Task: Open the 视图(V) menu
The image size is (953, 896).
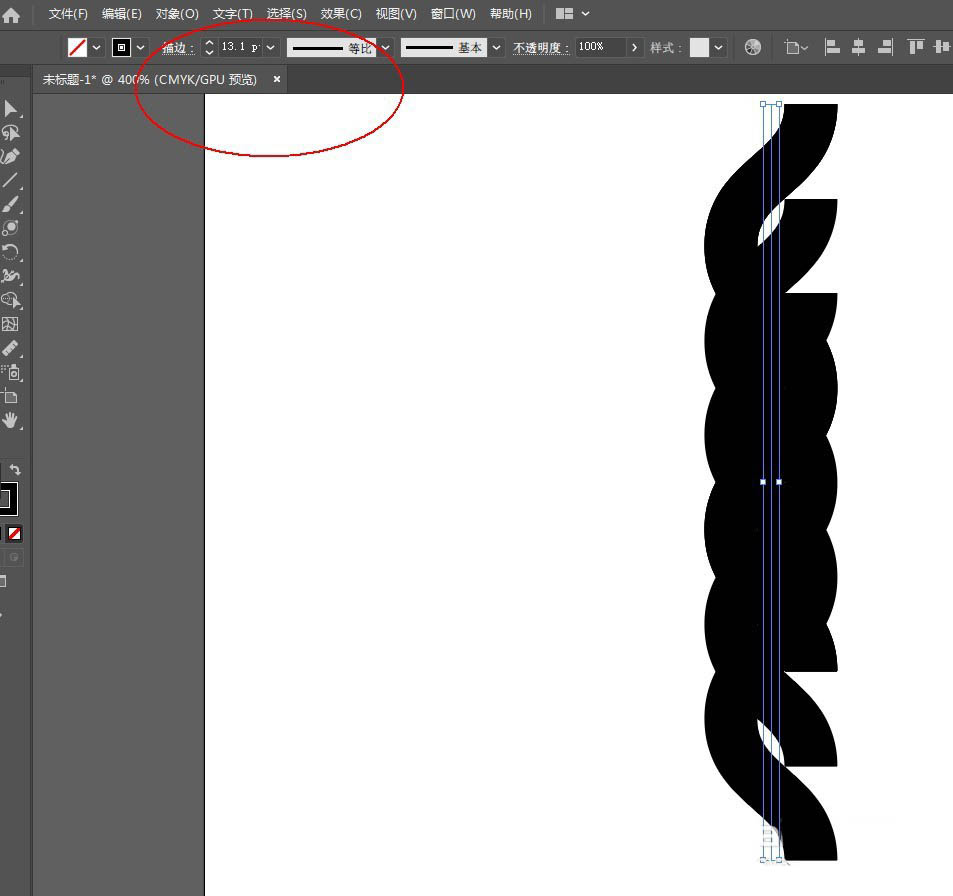Action: pyautogui.click(x=396, y=13)
